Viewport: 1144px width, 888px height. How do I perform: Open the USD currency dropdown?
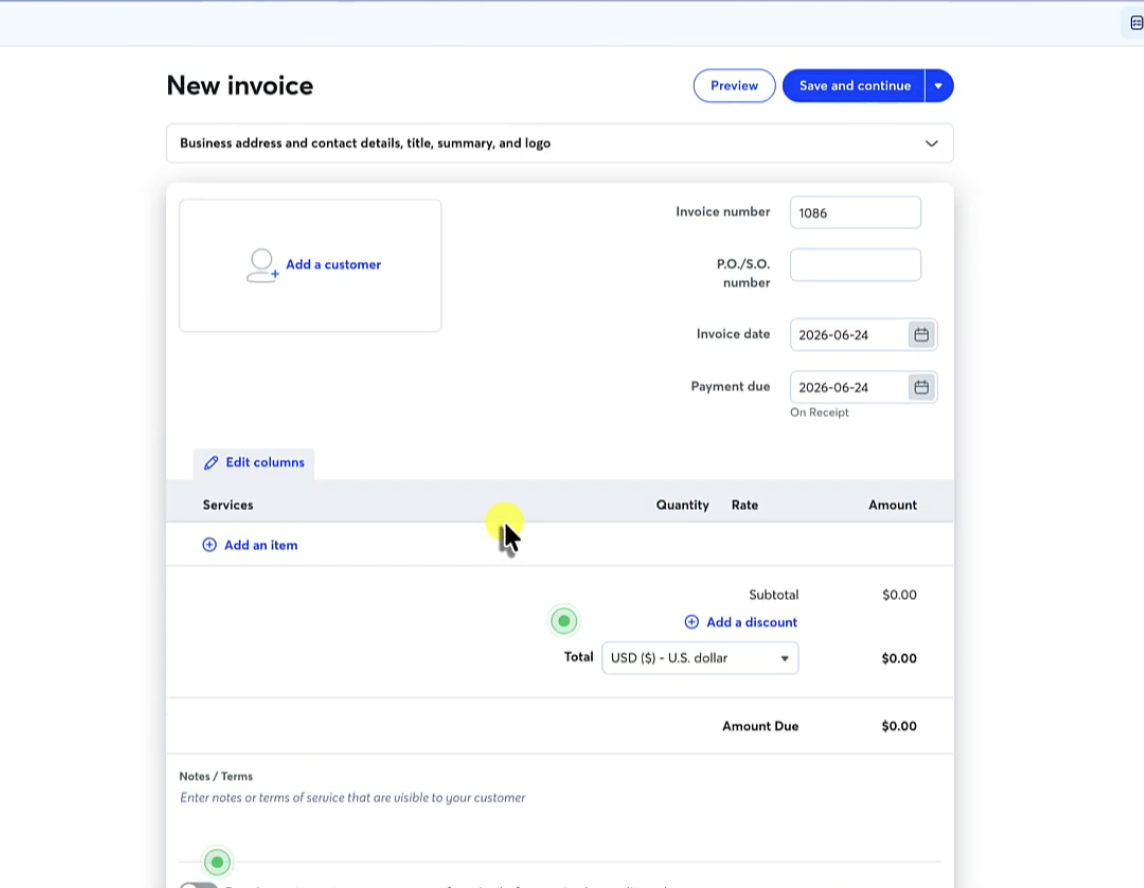[x=700, y=658]
